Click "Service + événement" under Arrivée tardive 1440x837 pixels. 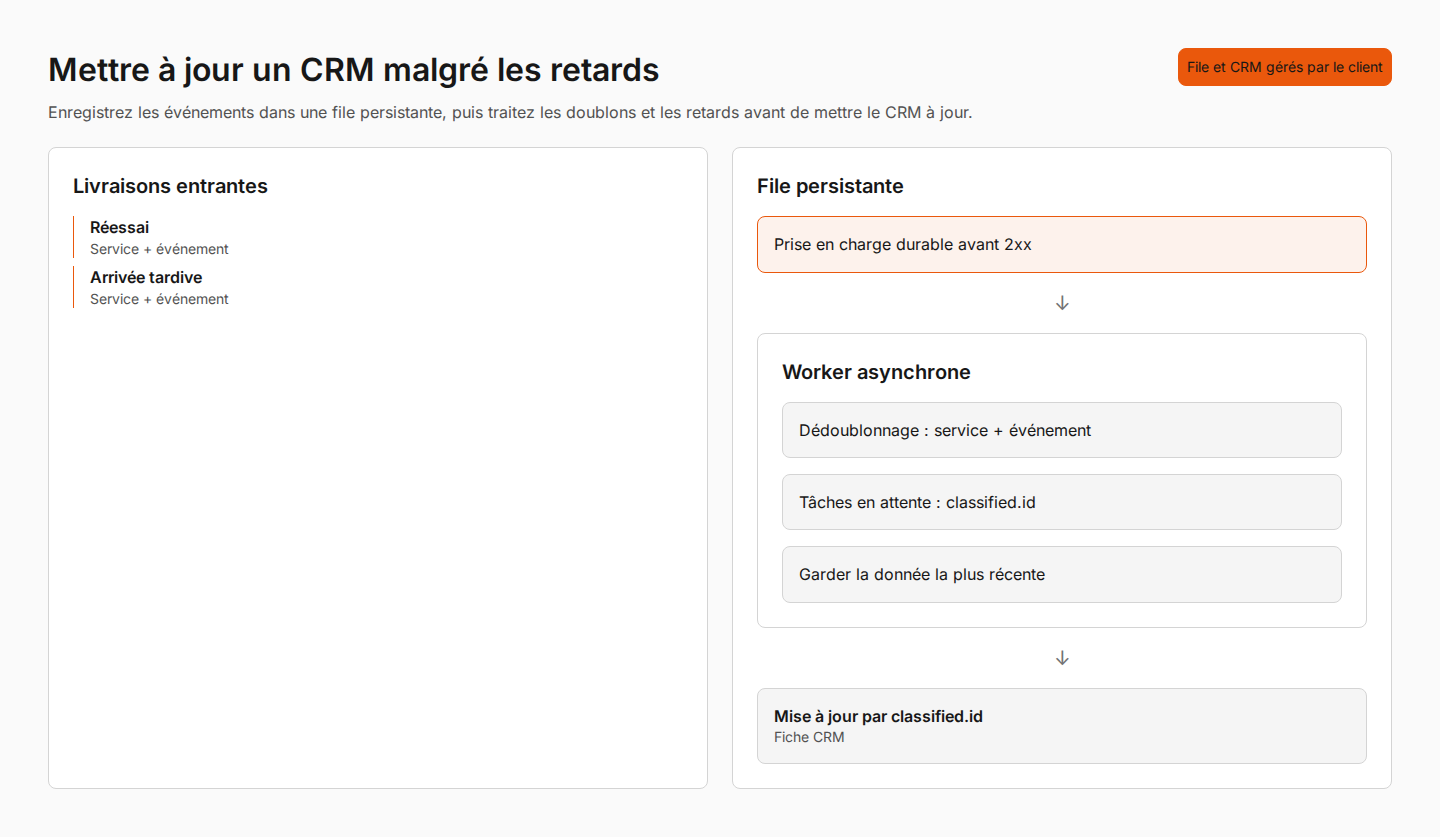pos(159,299)
